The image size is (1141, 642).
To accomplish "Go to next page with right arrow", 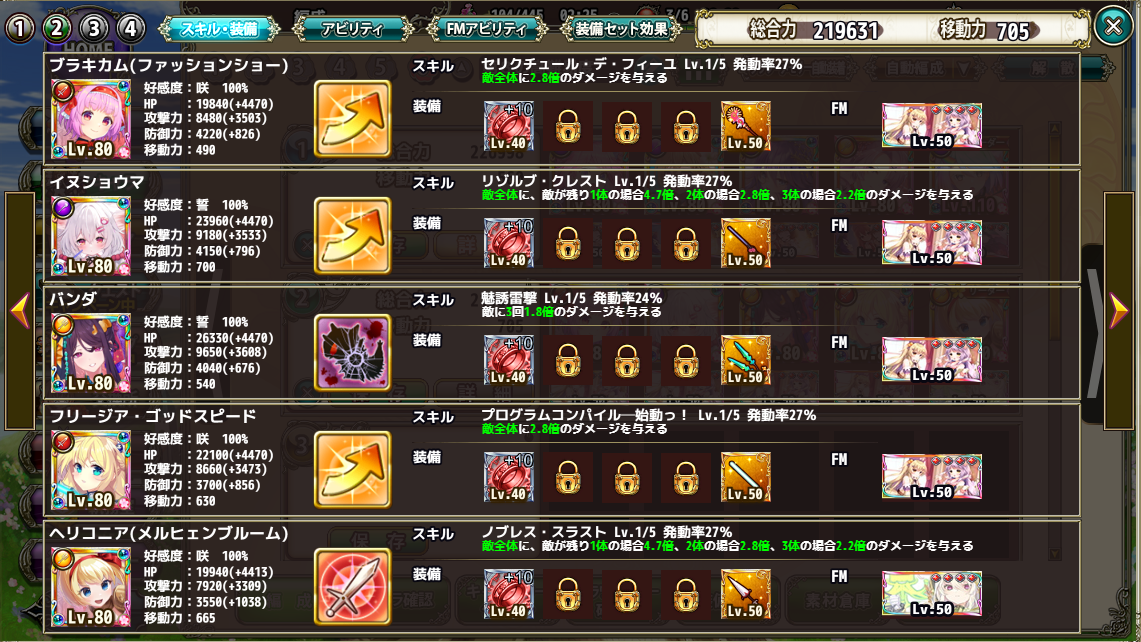I will tap(1119, 311).
